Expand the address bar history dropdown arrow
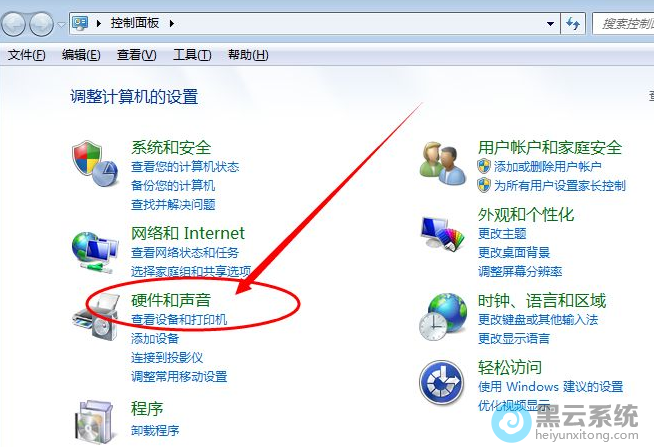Image resolution: width=654 pixels, height=447 pixels. (551, 24)
